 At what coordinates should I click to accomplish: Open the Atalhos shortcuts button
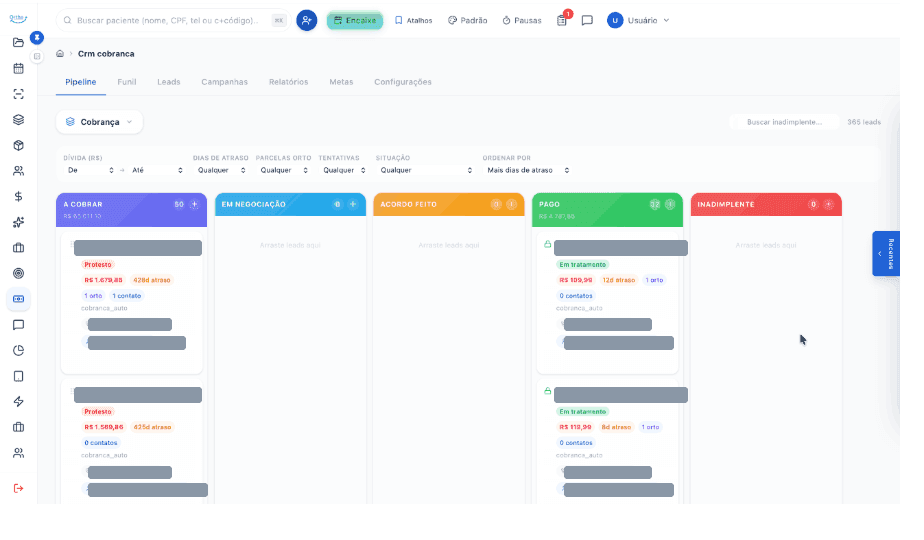coord(414,20)
